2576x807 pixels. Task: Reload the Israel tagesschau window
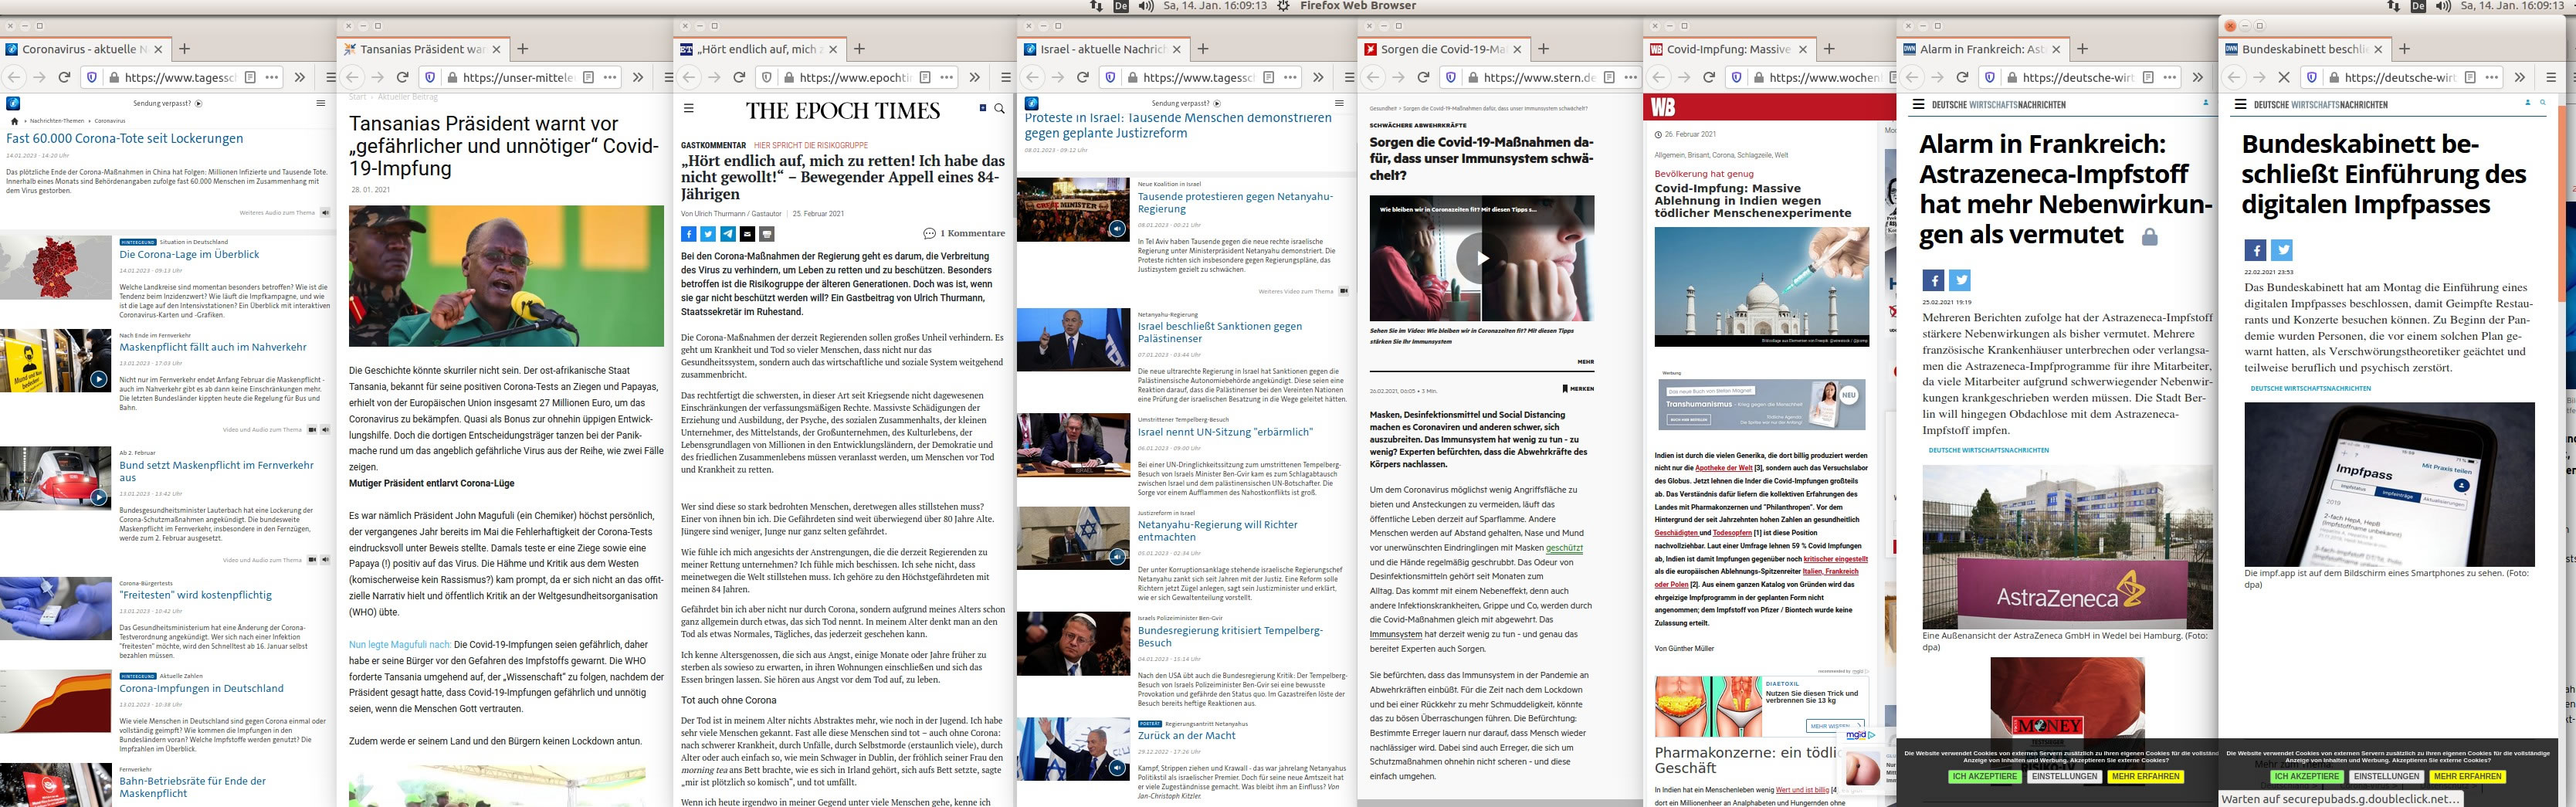[x=1082, y=77]
